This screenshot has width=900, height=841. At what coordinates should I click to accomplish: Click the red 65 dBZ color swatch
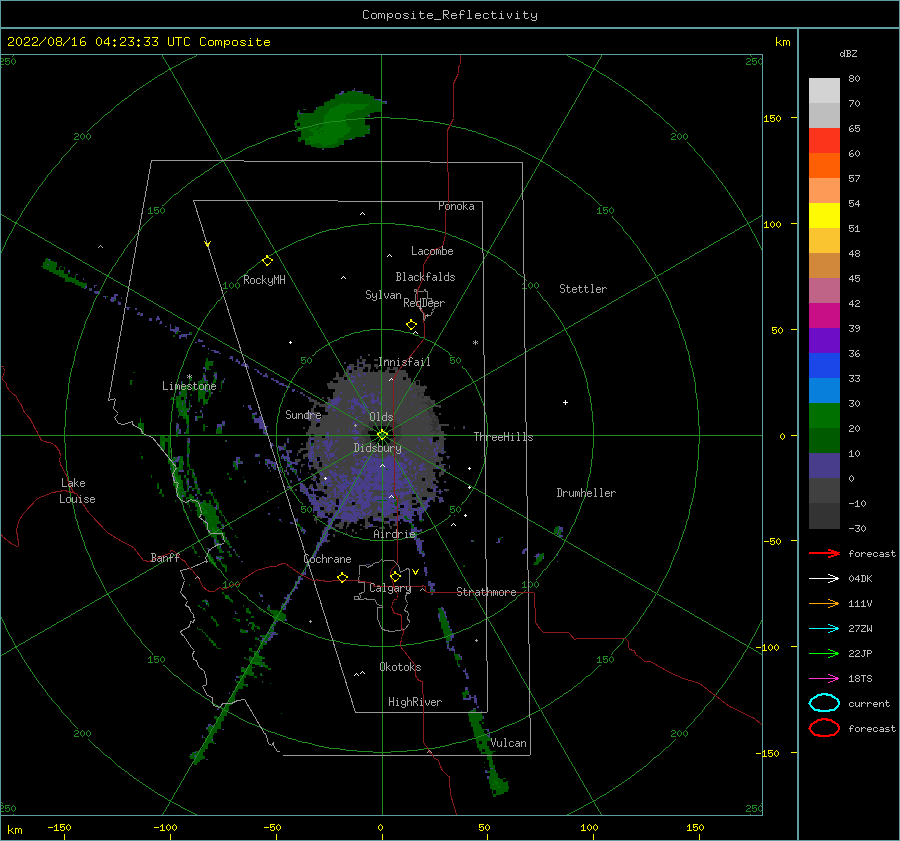click(824, 141)
